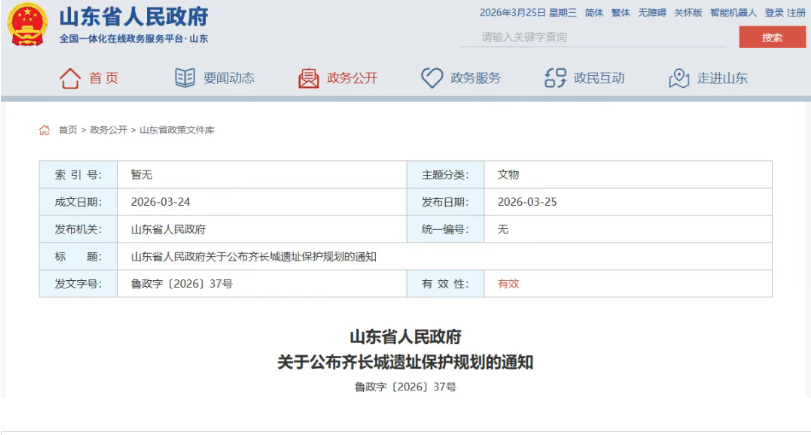This screenshot has height=435, width=811.
Task: Switch to 简体 simplified Chinese
Action: point(594,13)
